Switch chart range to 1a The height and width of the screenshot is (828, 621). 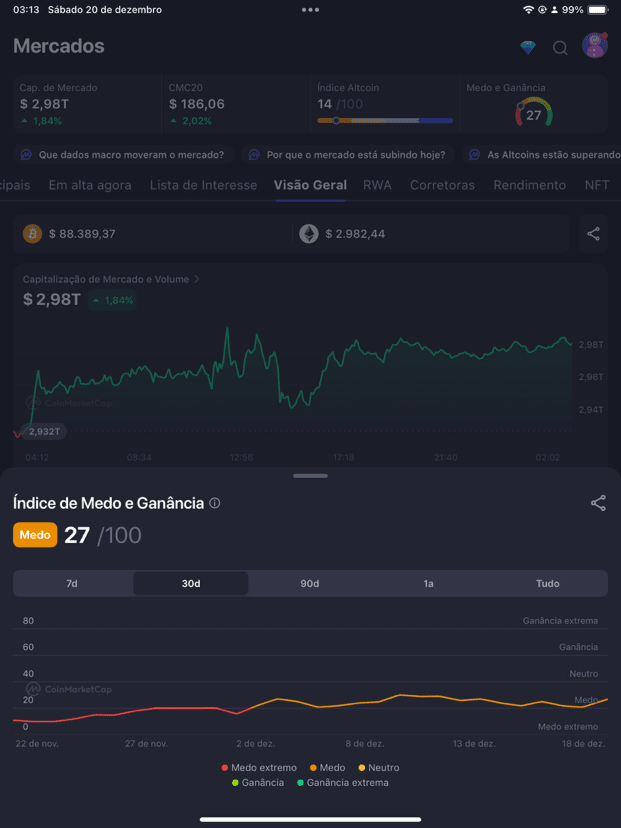[x=428, y=583]
